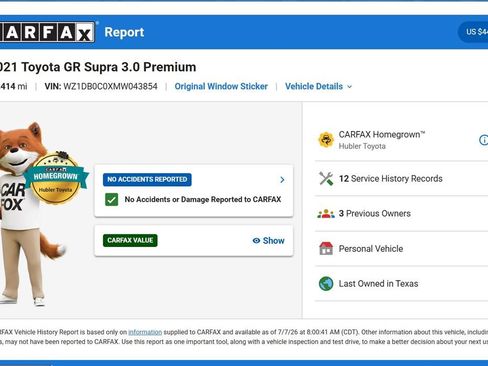Open 3 Previous Owners row
Viewport: 488px width, 366px height.
click(x=401, y=214)
